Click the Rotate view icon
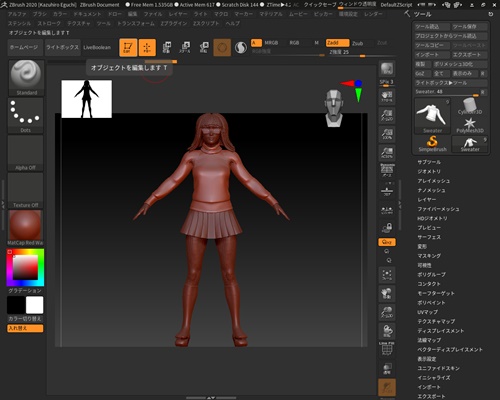The image size is (500, 400). [x=387, y=331]
